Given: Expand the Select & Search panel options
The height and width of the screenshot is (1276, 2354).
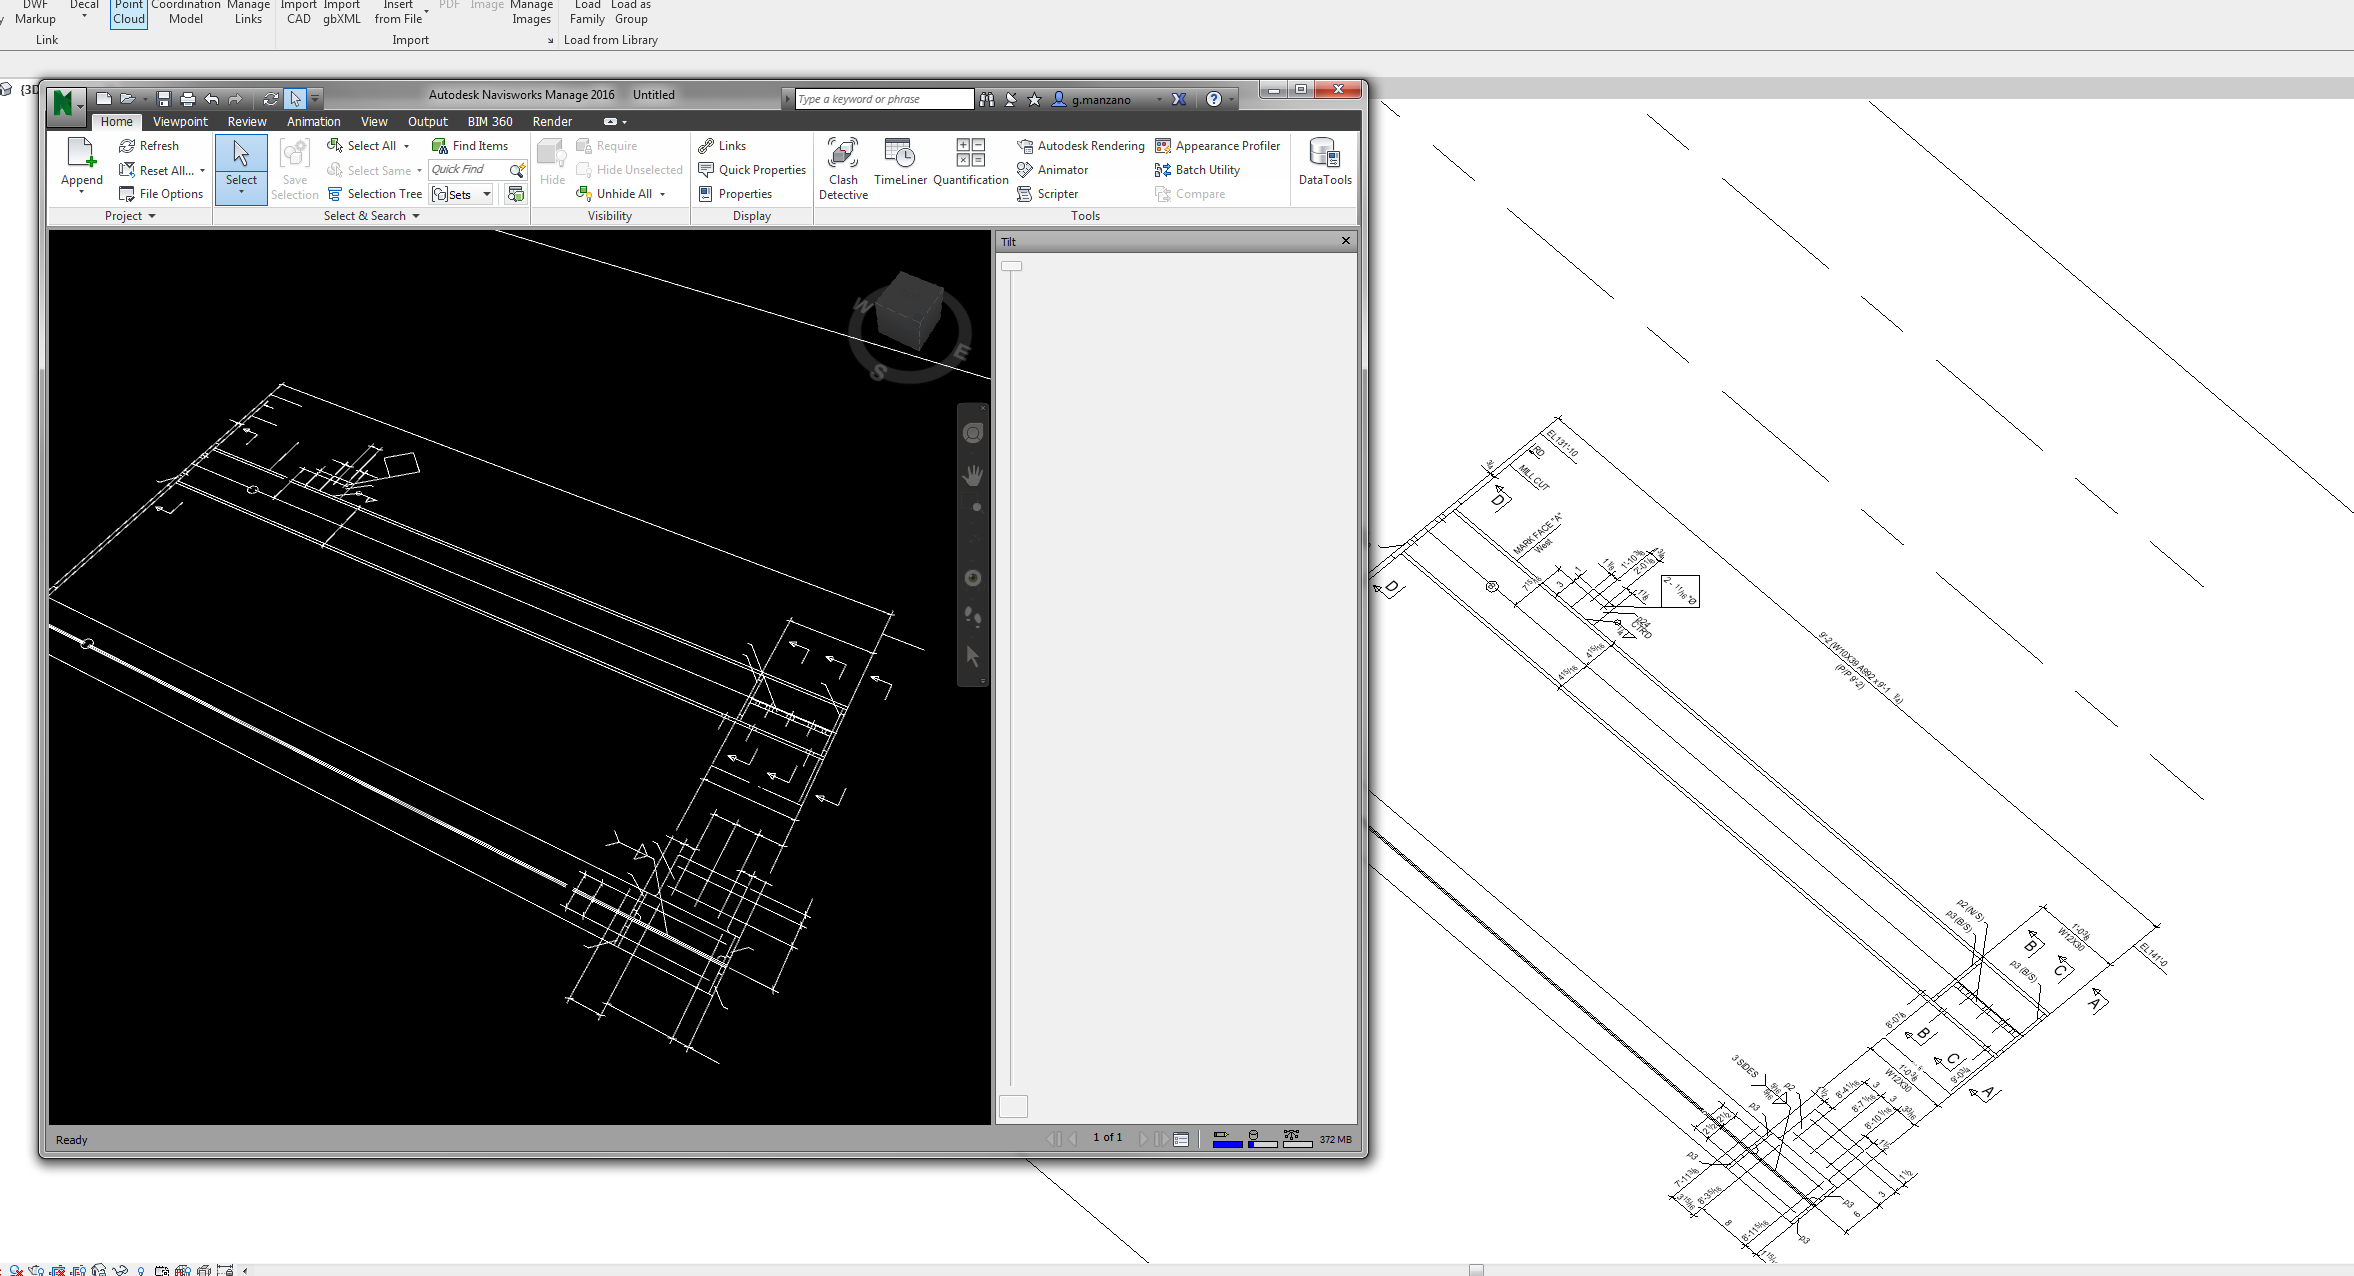Looking at the screenshot, I should tap(416, 215).
